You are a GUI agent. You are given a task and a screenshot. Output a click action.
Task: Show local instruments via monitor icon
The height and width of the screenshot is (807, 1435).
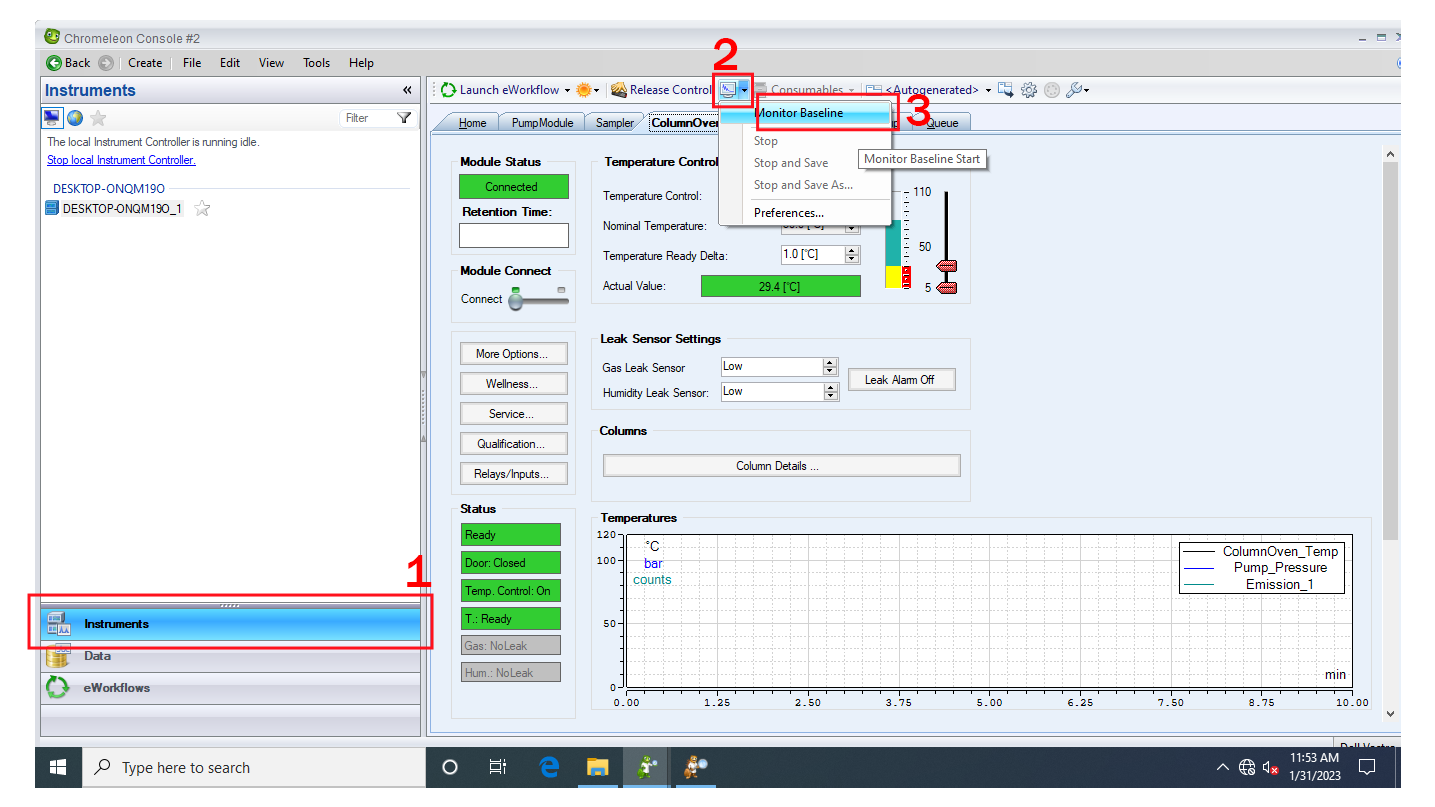[52, 118]
